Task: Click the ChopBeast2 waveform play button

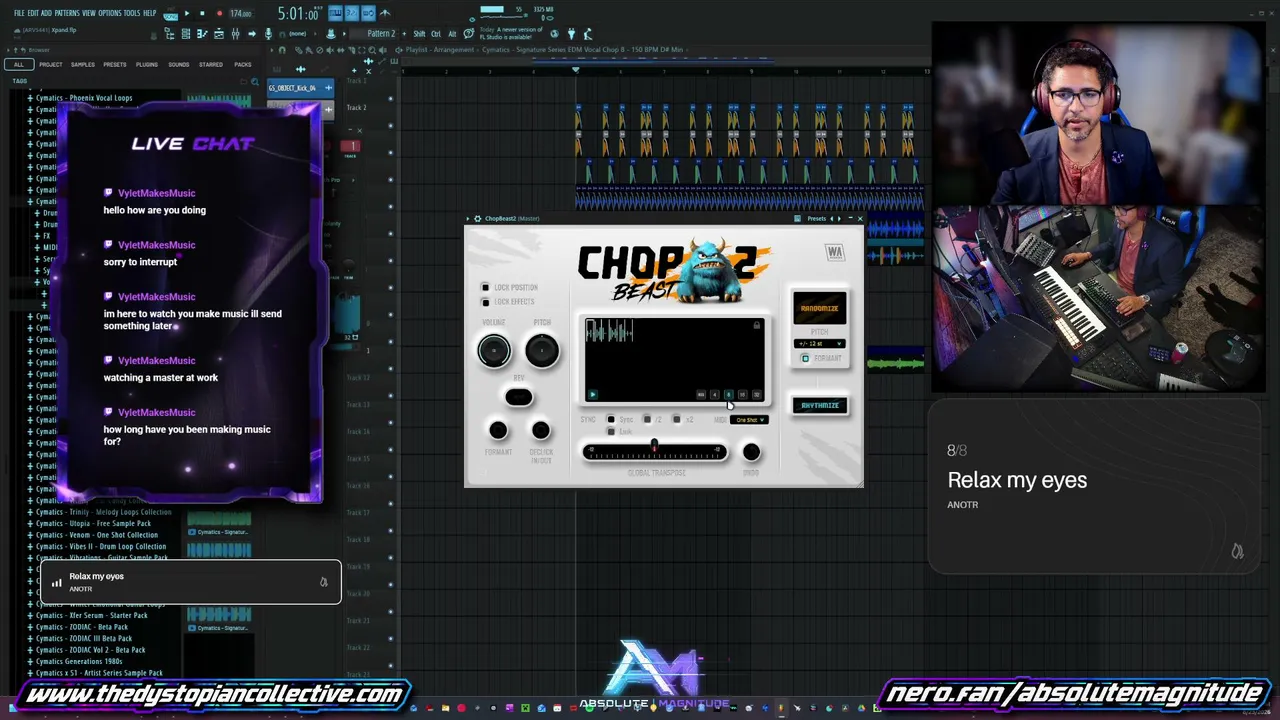Action: tap(592, 395)
